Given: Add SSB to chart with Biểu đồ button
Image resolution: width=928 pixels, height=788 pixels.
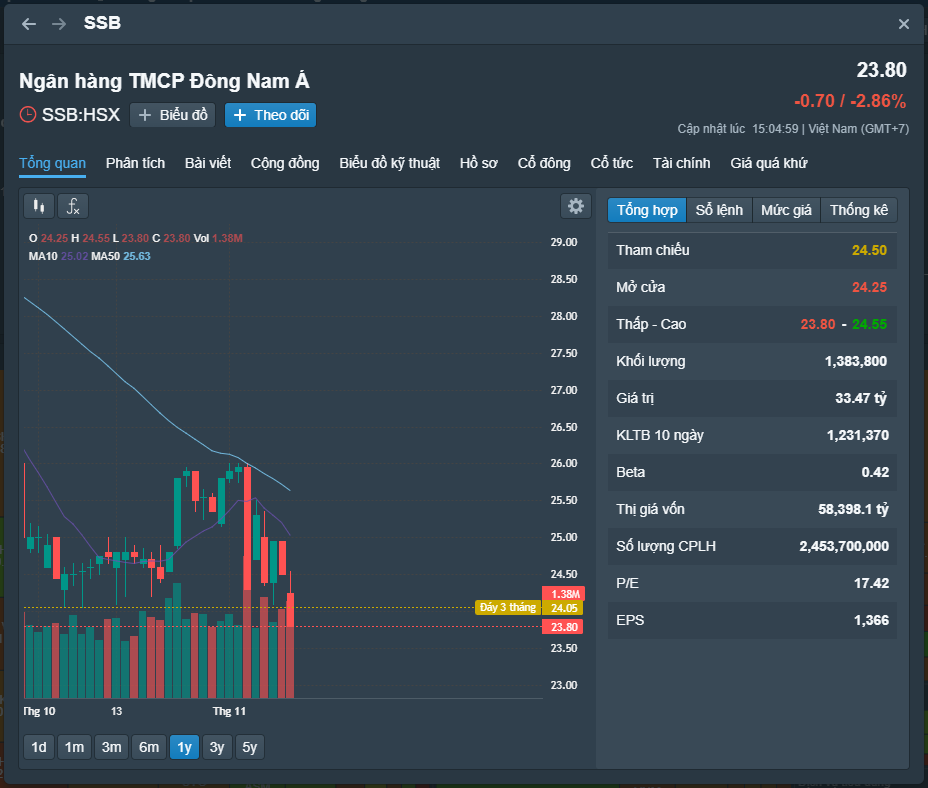Looking at the screenshot, I should pos(172,115).
